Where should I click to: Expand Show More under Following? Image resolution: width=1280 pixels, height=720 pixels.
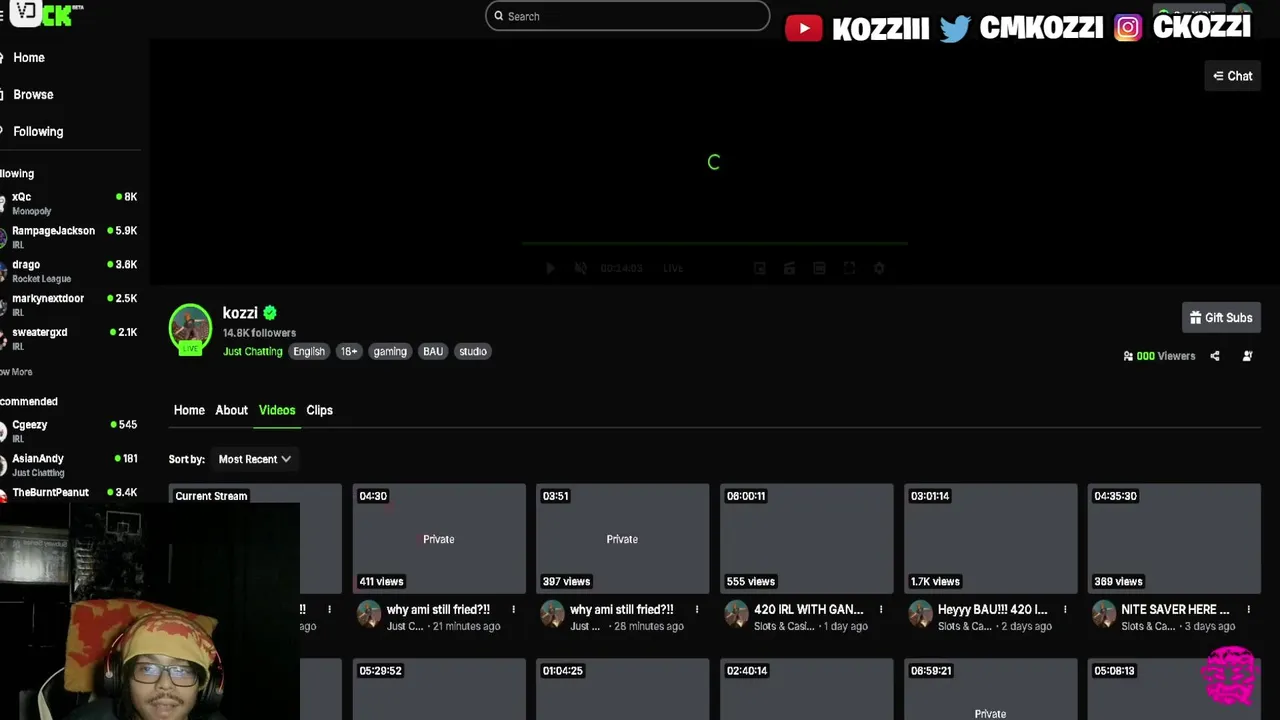(x=16, y=372)
